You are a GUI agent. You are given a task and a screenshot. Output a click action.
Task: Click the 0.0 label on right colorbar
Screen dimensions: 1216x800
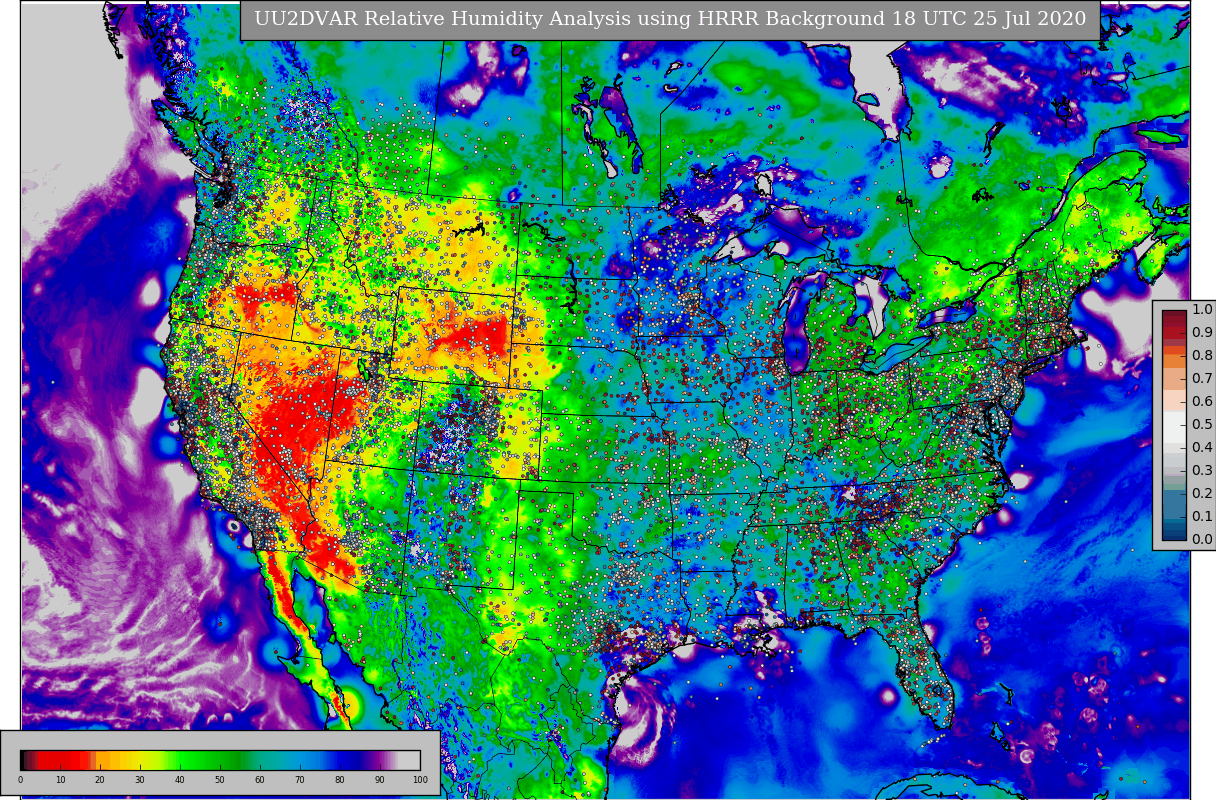coord(1202,540)
